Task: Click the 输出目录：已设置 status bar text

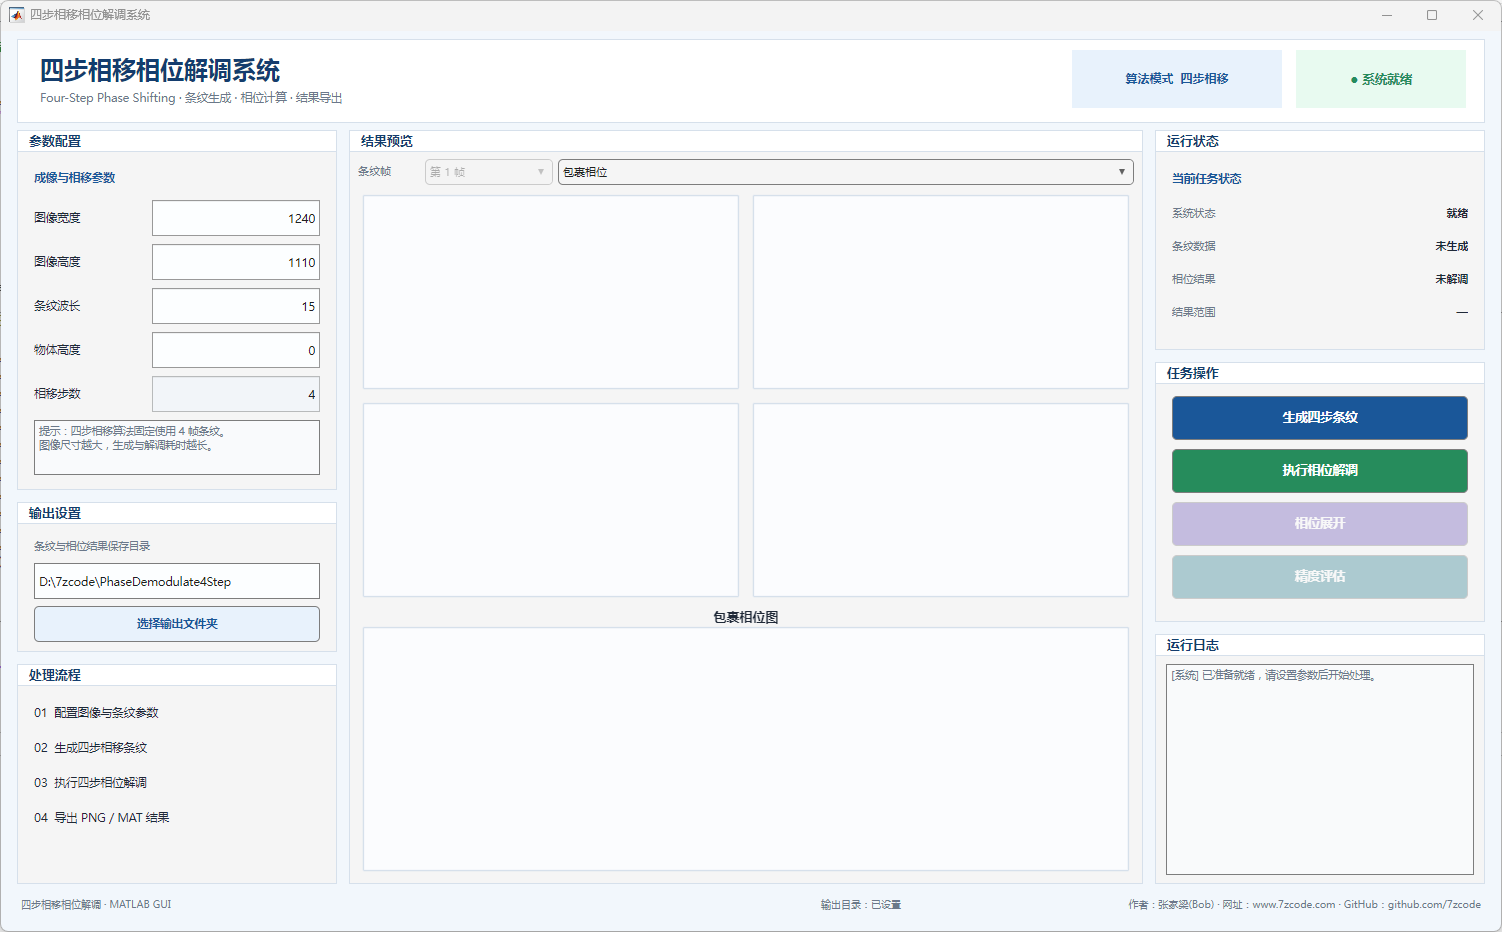Action: [x=861, y=905]
